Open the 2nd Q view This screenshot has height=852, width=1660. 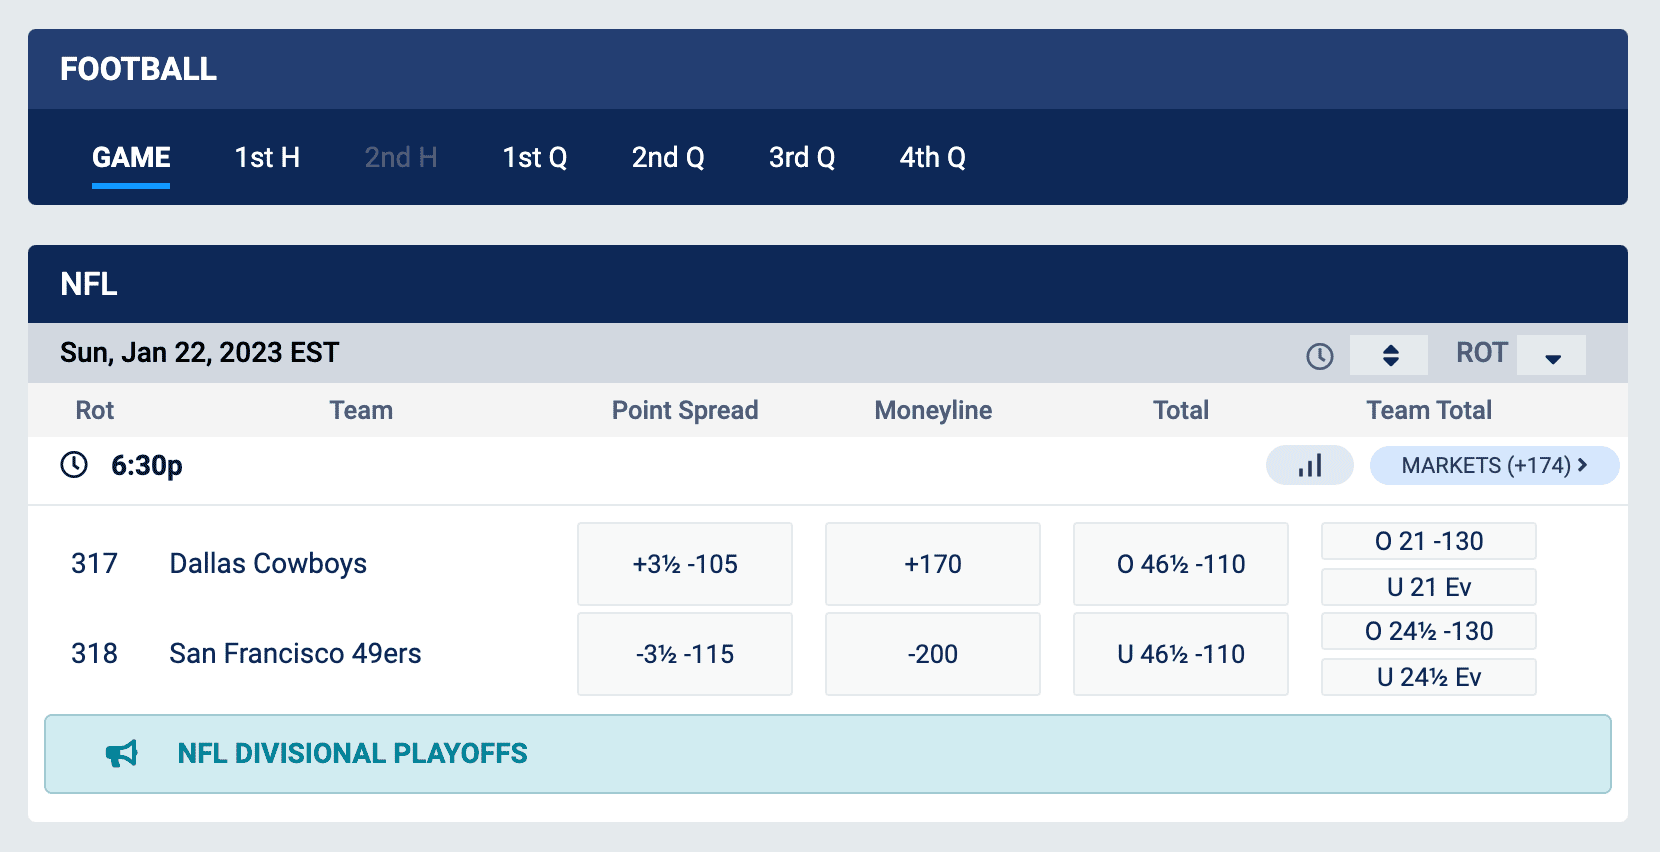667,157
